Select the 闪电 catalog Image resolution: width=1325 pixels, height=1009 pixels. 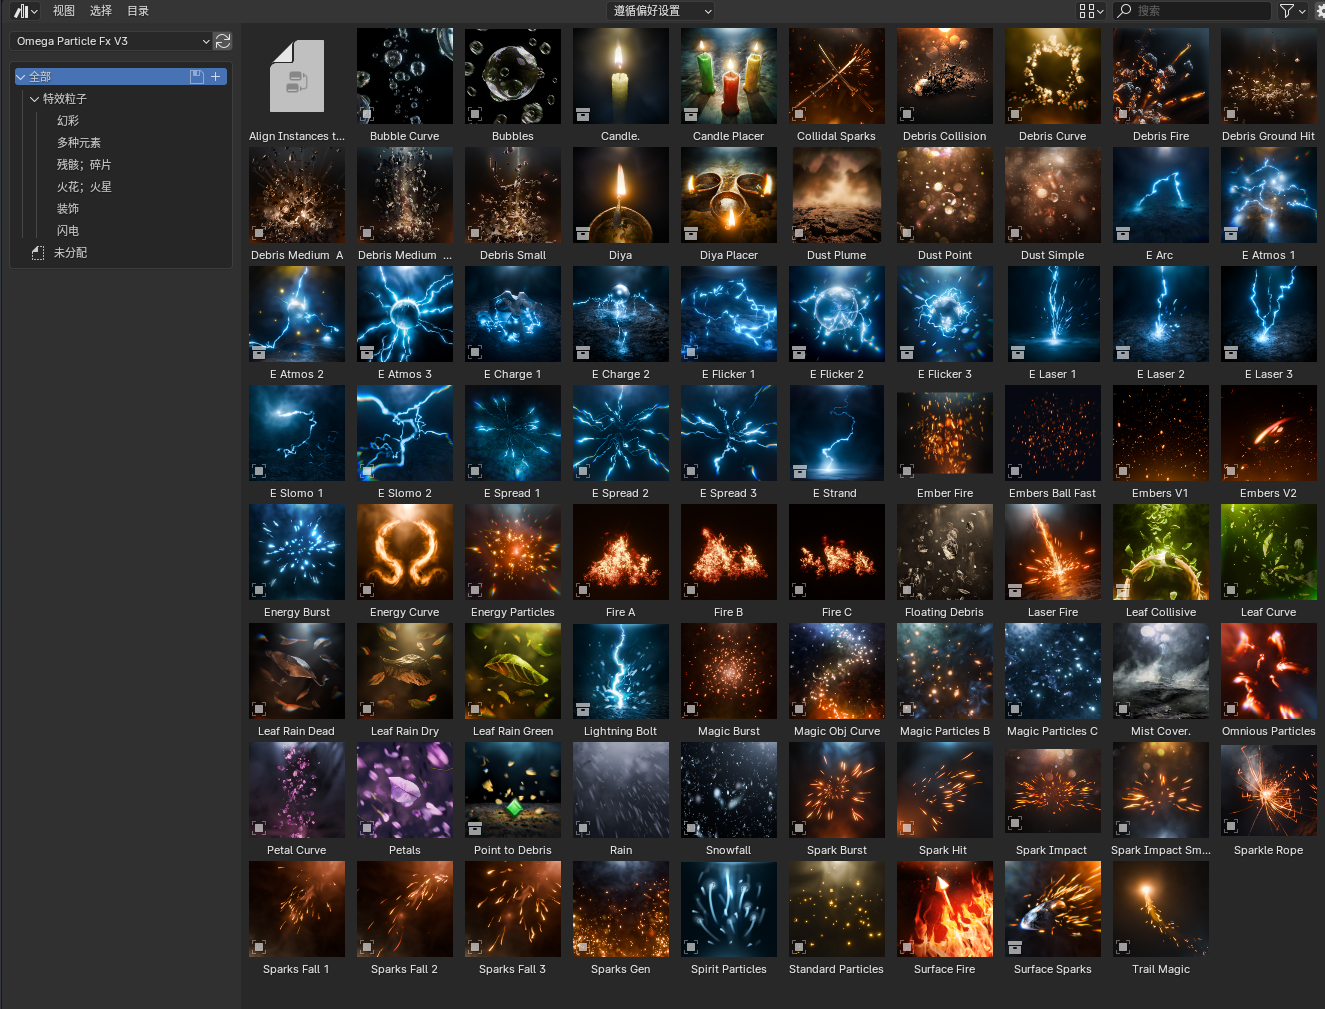(x=68, y=231)
